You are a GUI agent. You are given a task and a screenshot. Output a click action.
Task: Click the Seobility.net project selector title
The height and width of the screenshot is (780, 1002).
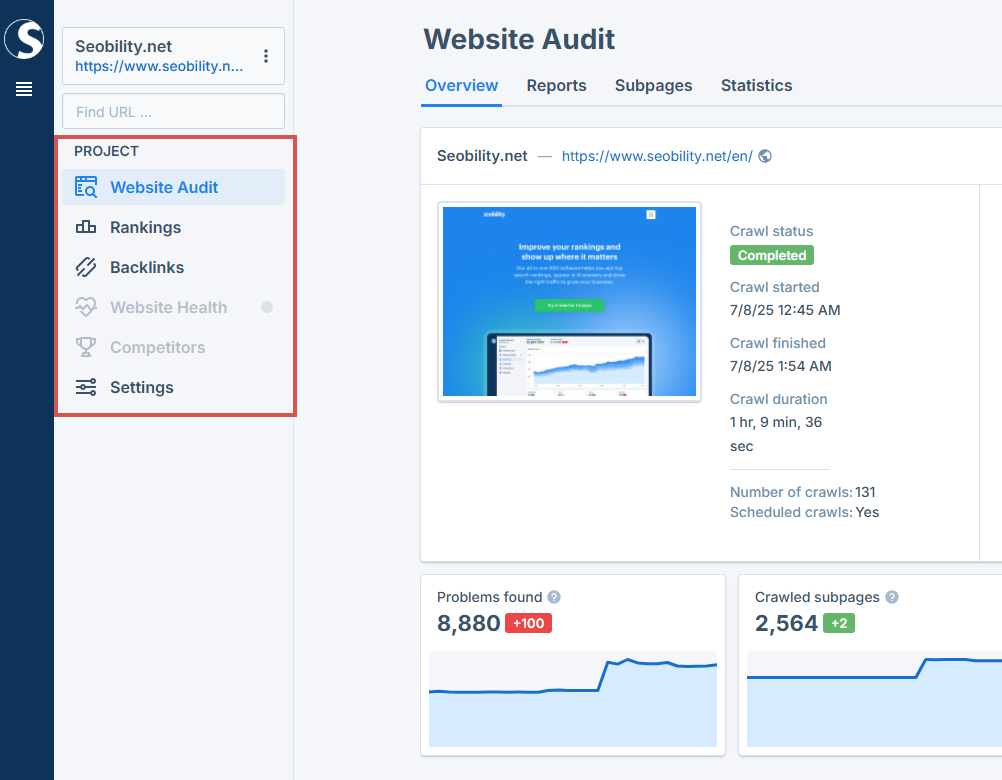point(123,46)
